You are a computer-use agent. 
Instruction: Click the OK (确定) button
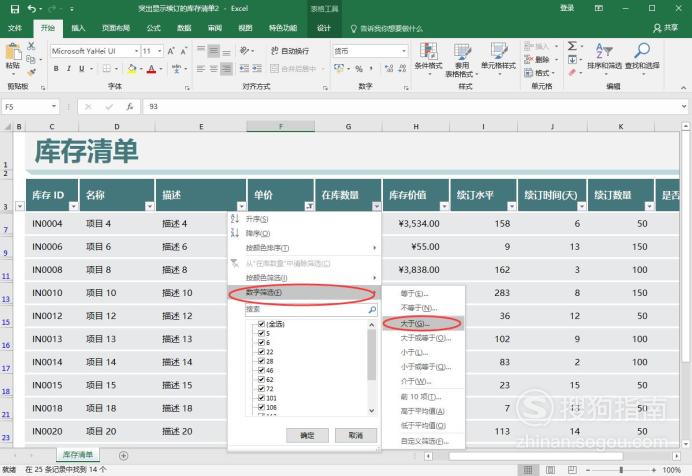pyautogui.click(x=307, y=435)
